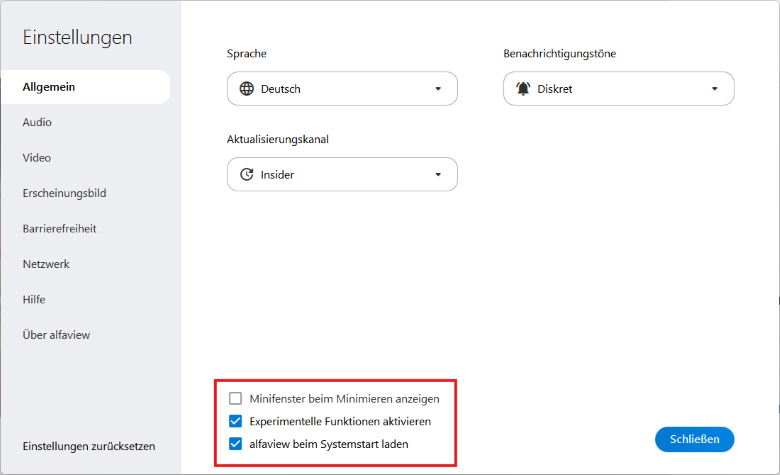This screenshot has width=780, height=475.
Task: Select the Netzwerk tab
Action: click(x=46, y=264)
